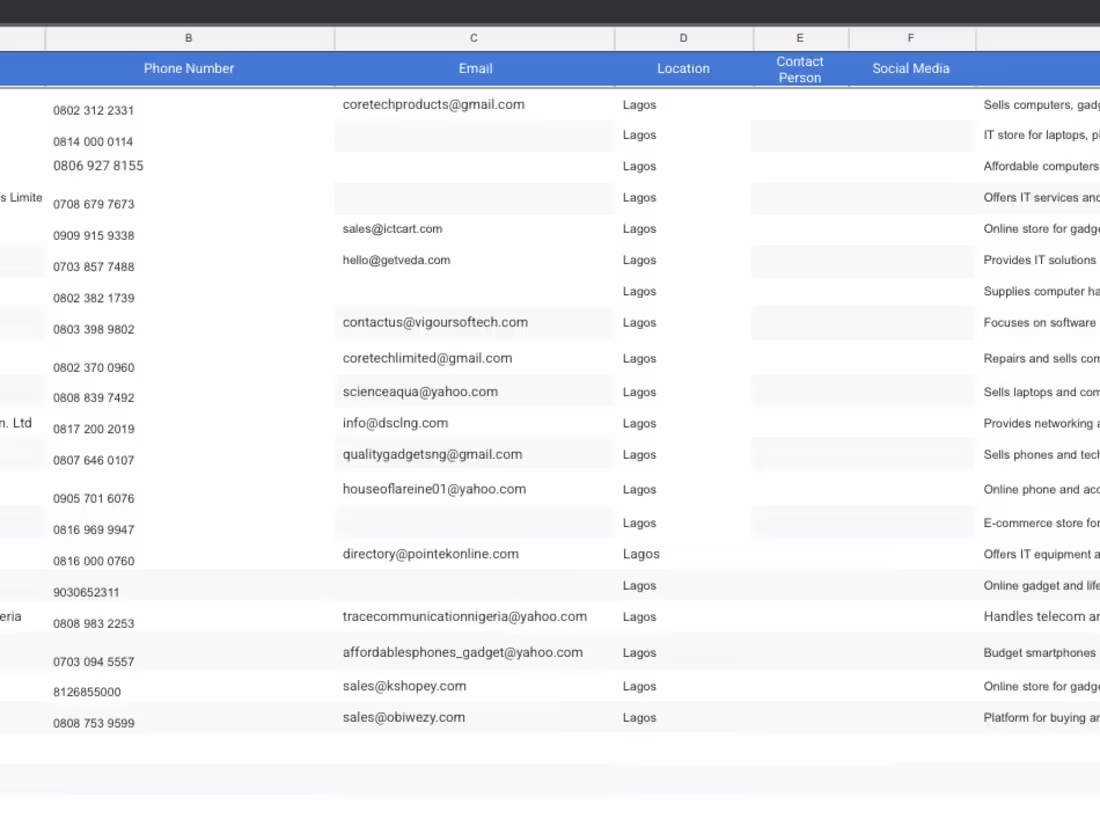Select phone number 0905 701 6076
Viewport: 1100px width, 826px height.
[x=93, y=499]
